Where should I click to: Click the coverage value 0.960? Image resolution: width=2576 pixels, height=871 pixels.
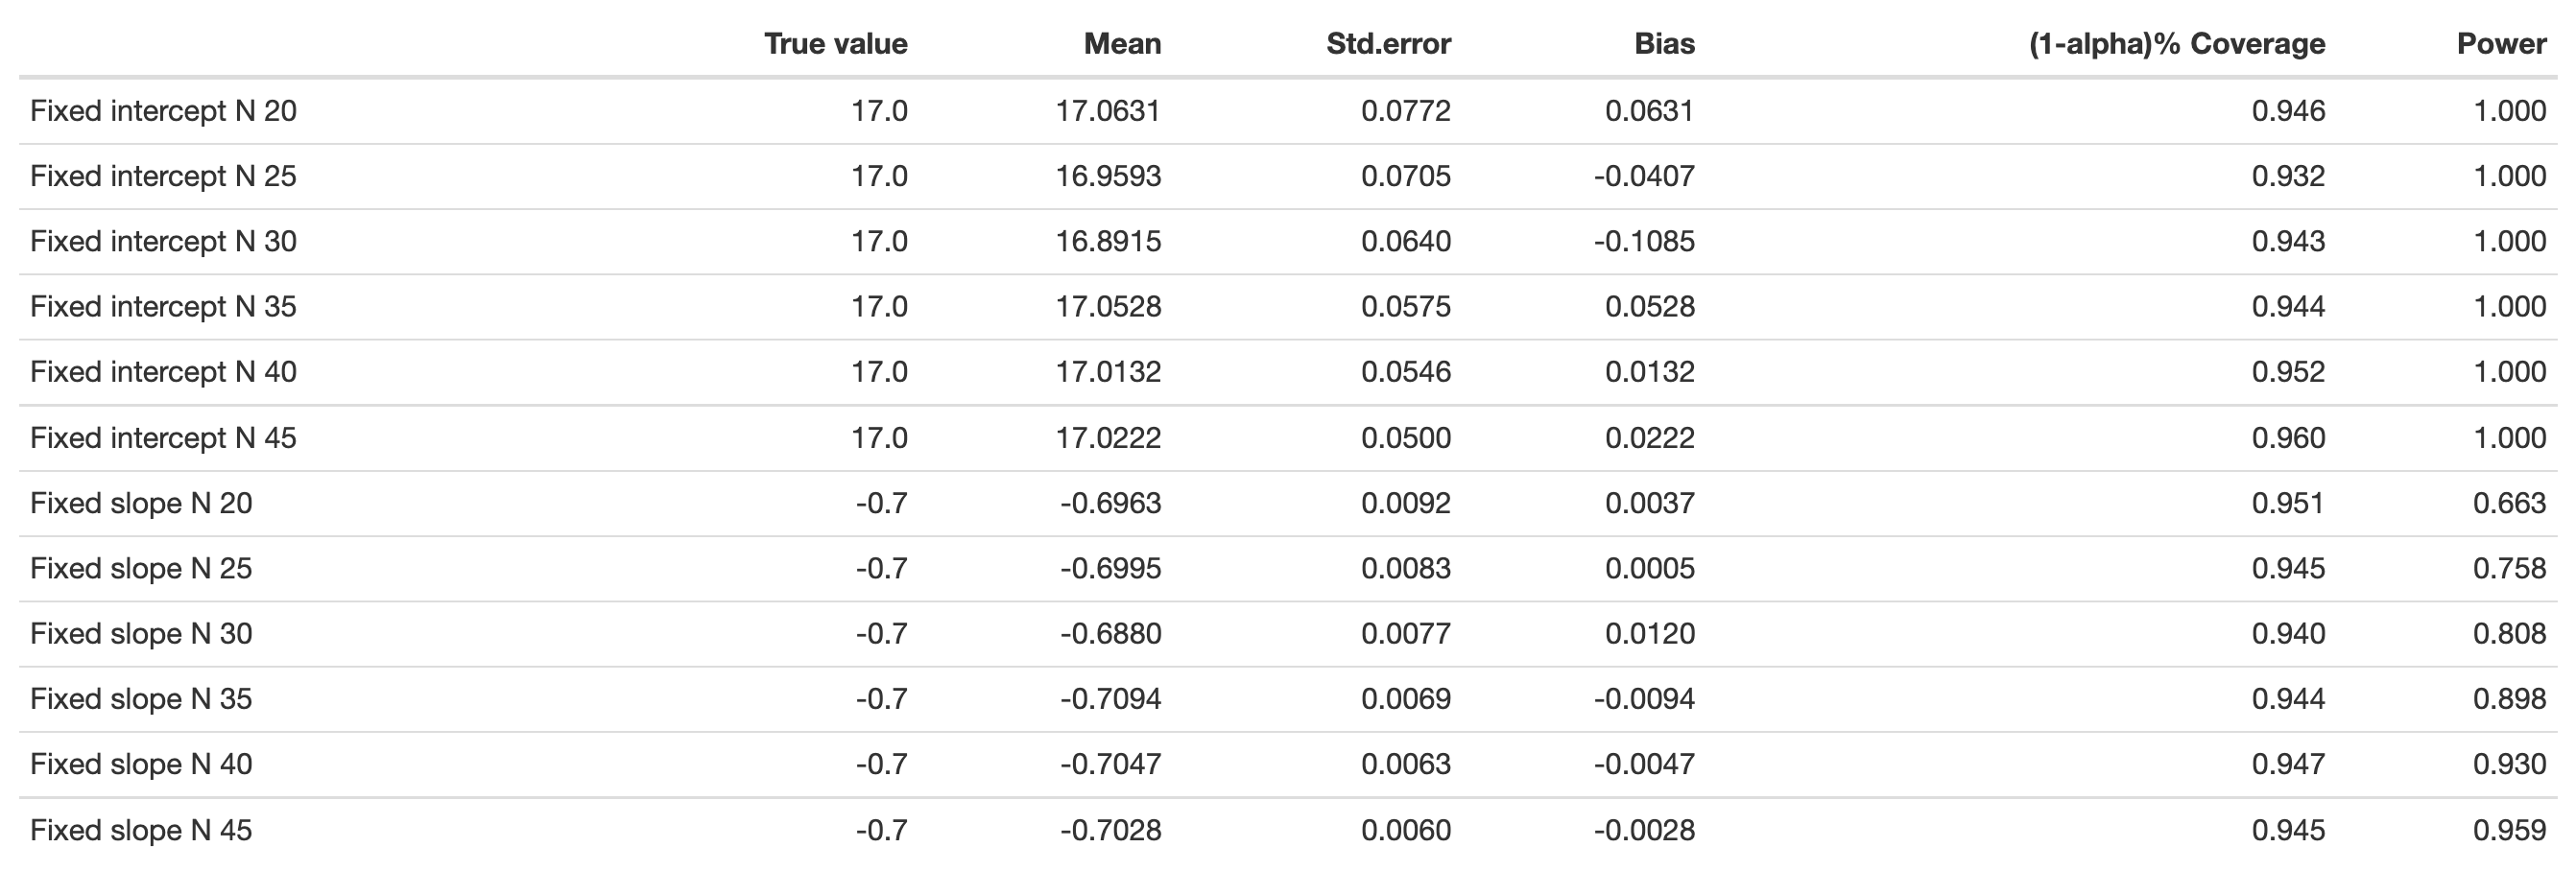[x=2288, y=438]
